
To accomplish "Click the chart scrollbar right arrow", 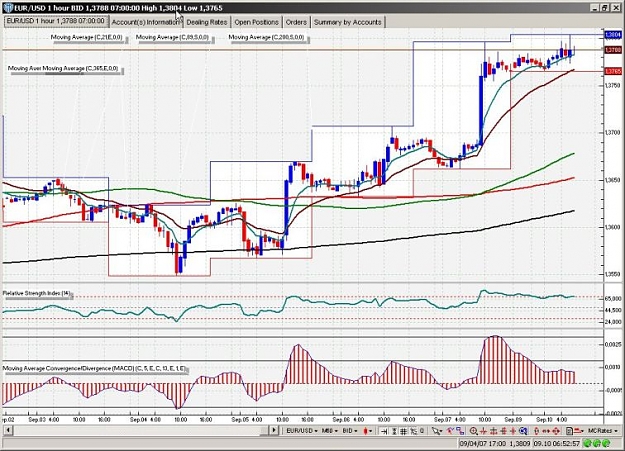I will (274, 430).
